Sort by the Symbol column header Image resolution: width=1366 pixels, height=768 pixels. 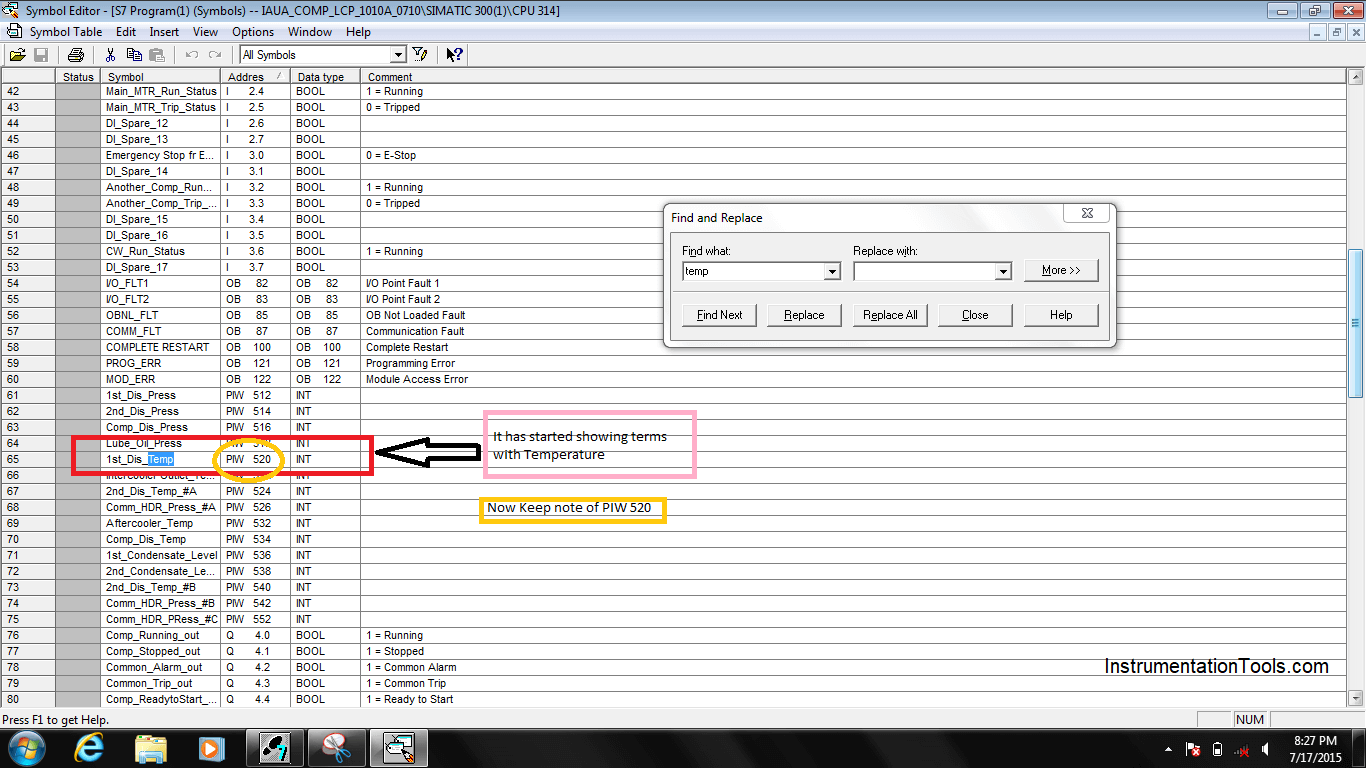(x=160, y=77)
